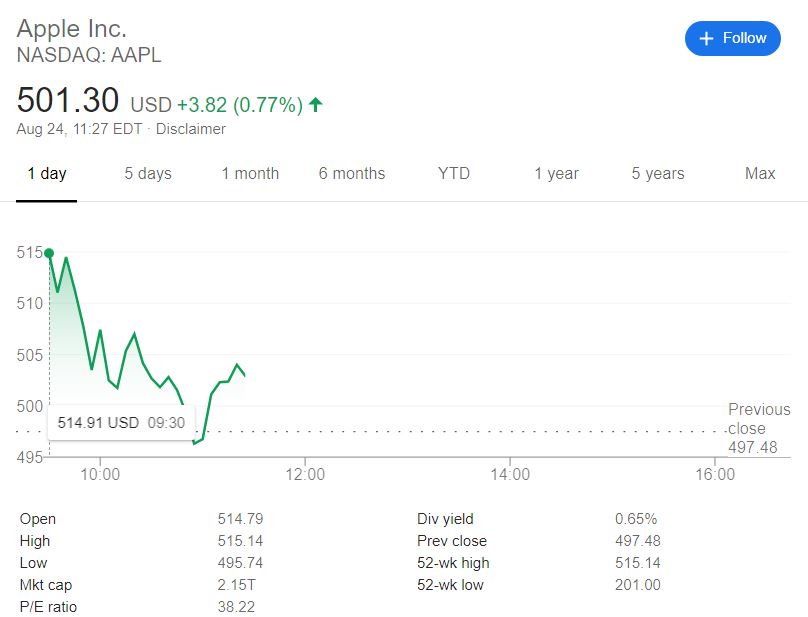Click the High value in left column

240,541
